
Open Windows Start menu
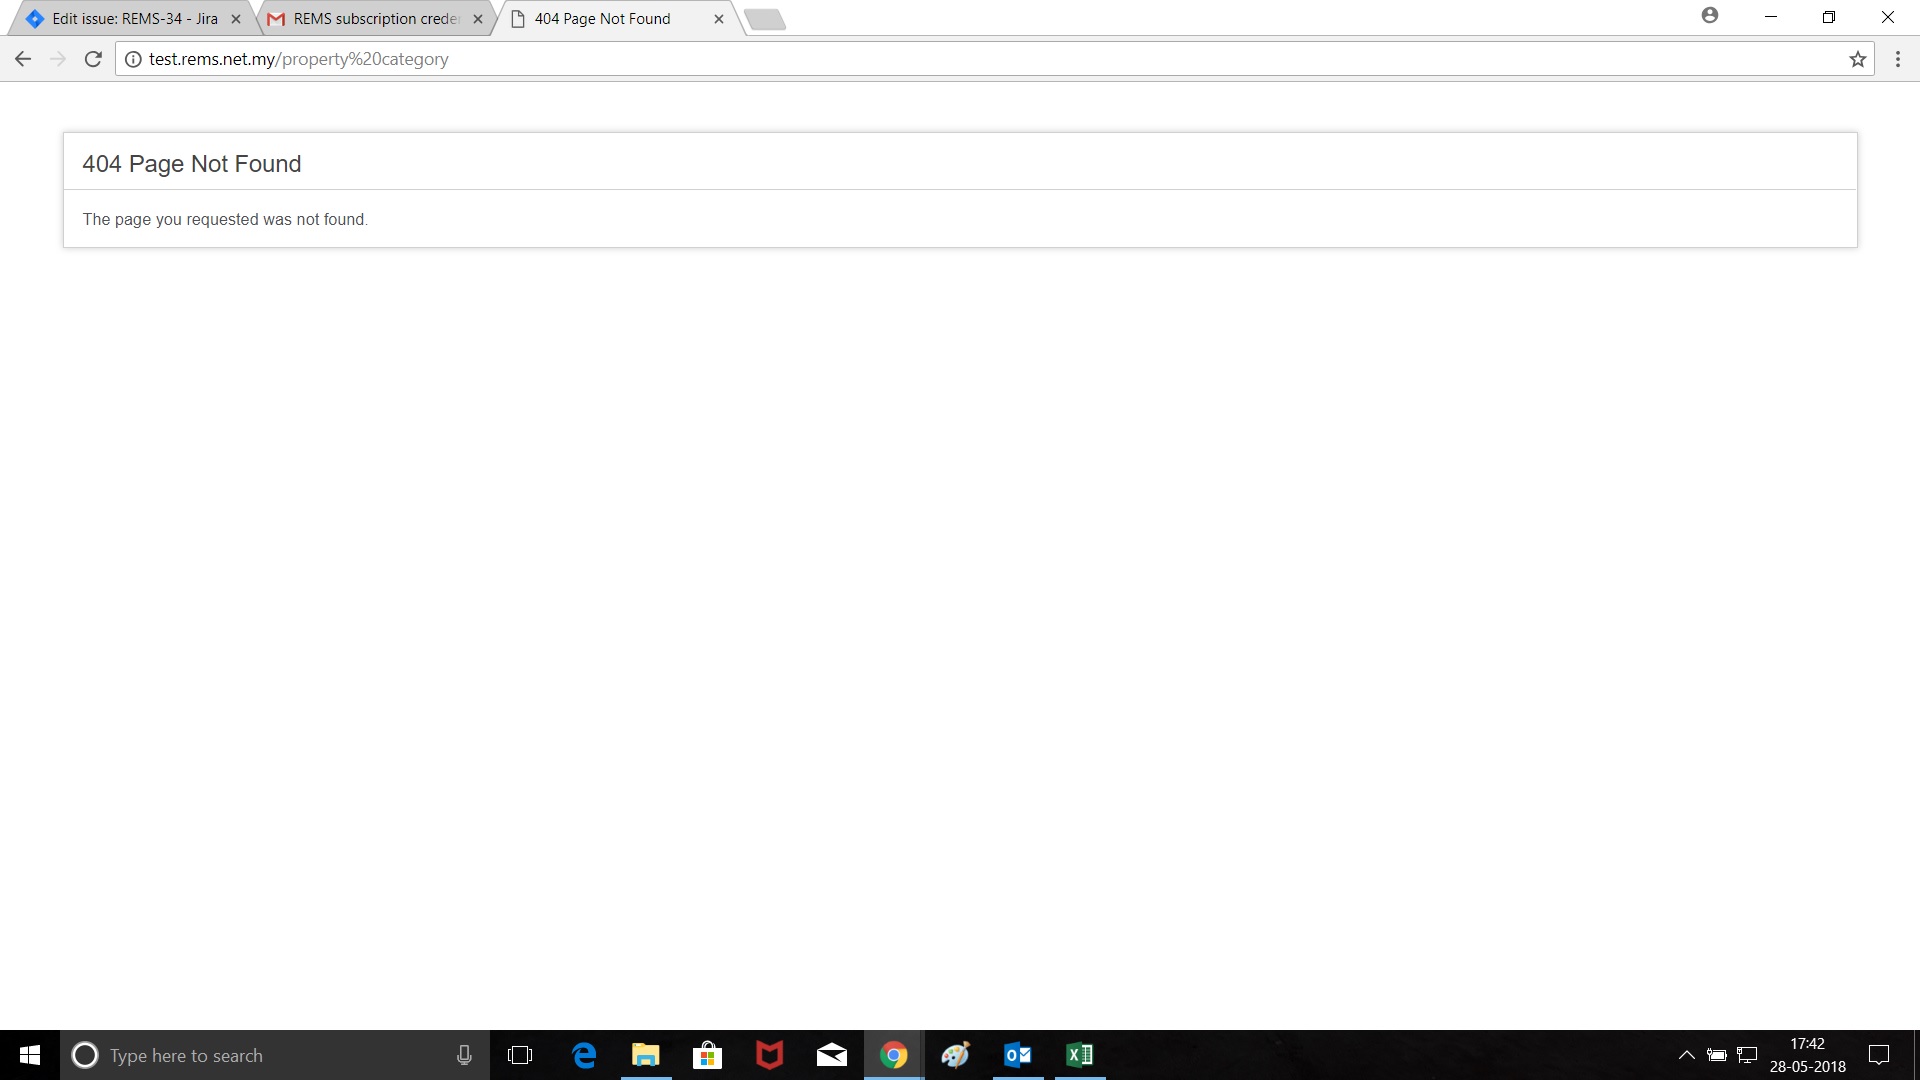click(x=30, y=1055)
